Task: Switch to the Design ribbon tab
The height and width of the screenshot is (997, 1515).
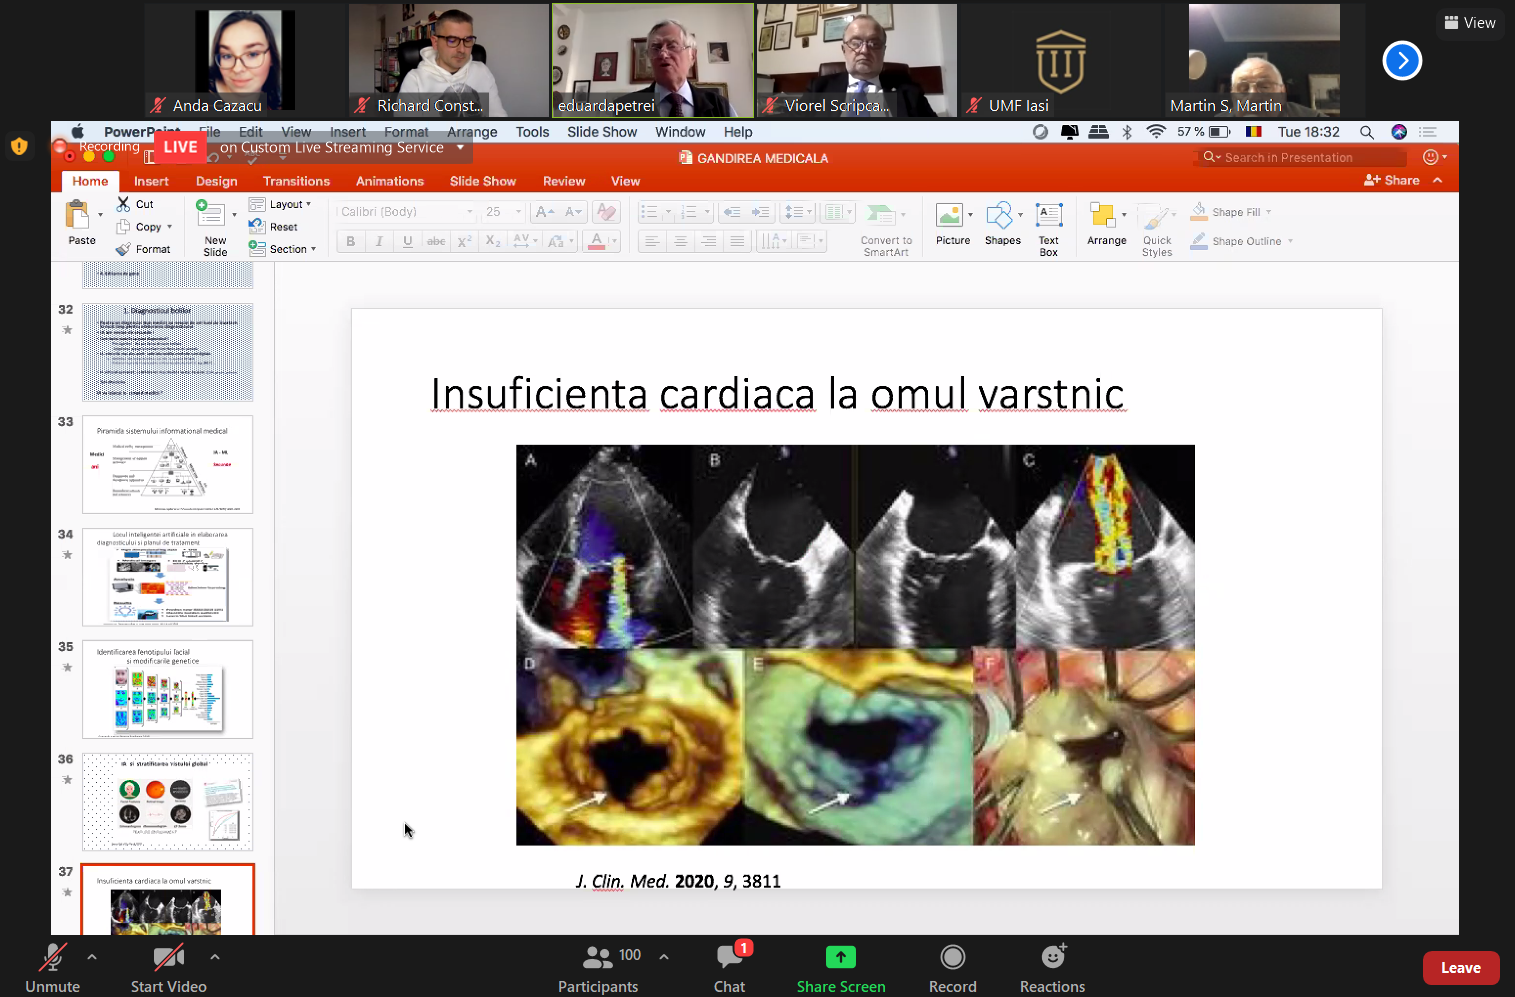Action: (x=217, y=181)
